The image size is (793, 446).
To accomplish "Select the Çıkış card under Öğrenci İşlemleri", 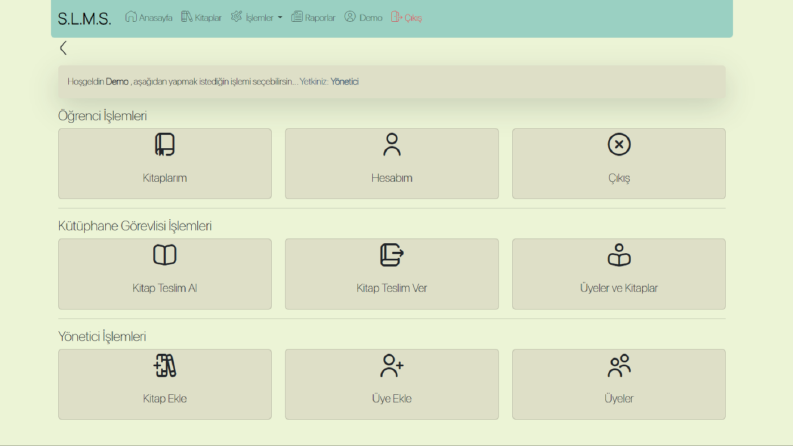I will pyautogui.click(x=619, y=163).
